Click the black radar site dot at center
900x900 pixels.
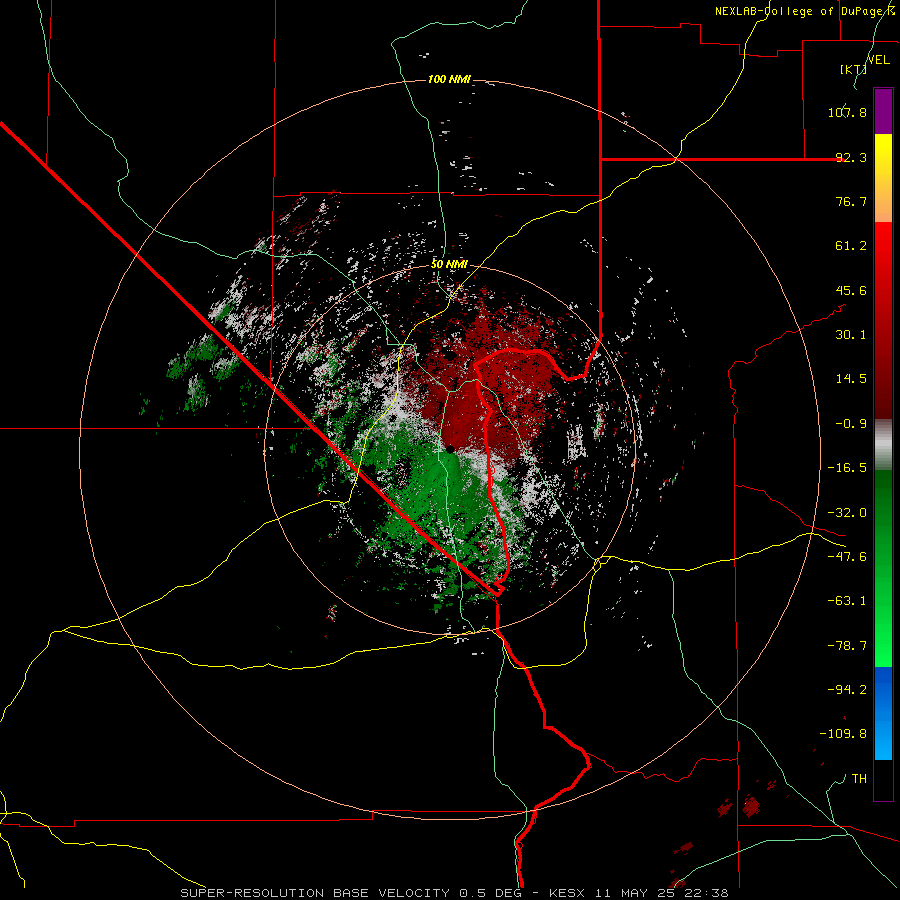[x=451, y=449]
